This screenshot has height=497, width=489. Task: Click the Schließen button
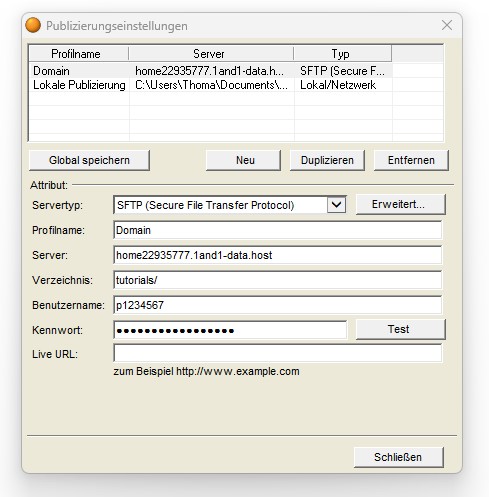coord(399,457)
